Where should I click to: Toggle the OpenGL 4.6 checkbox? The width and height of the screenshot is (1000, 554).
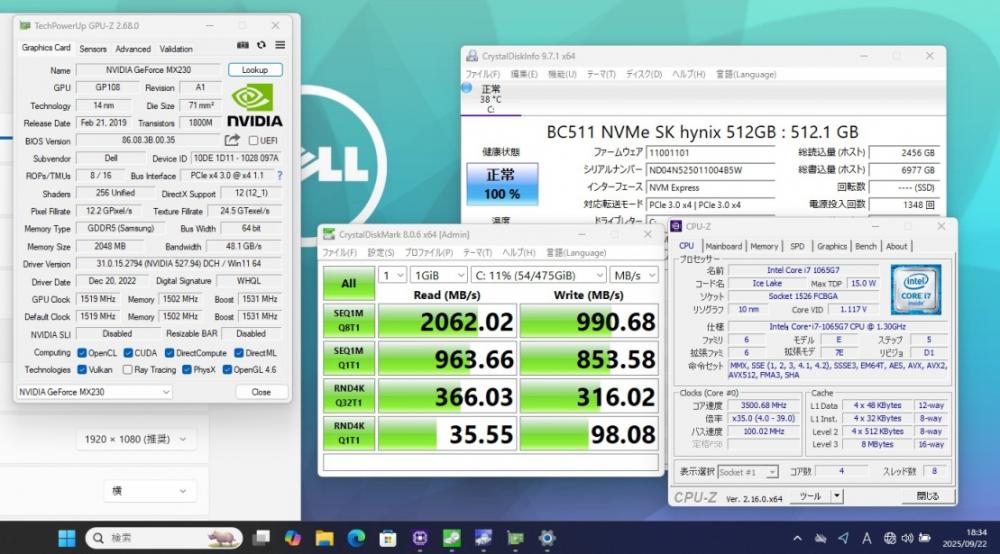point(227,369)
